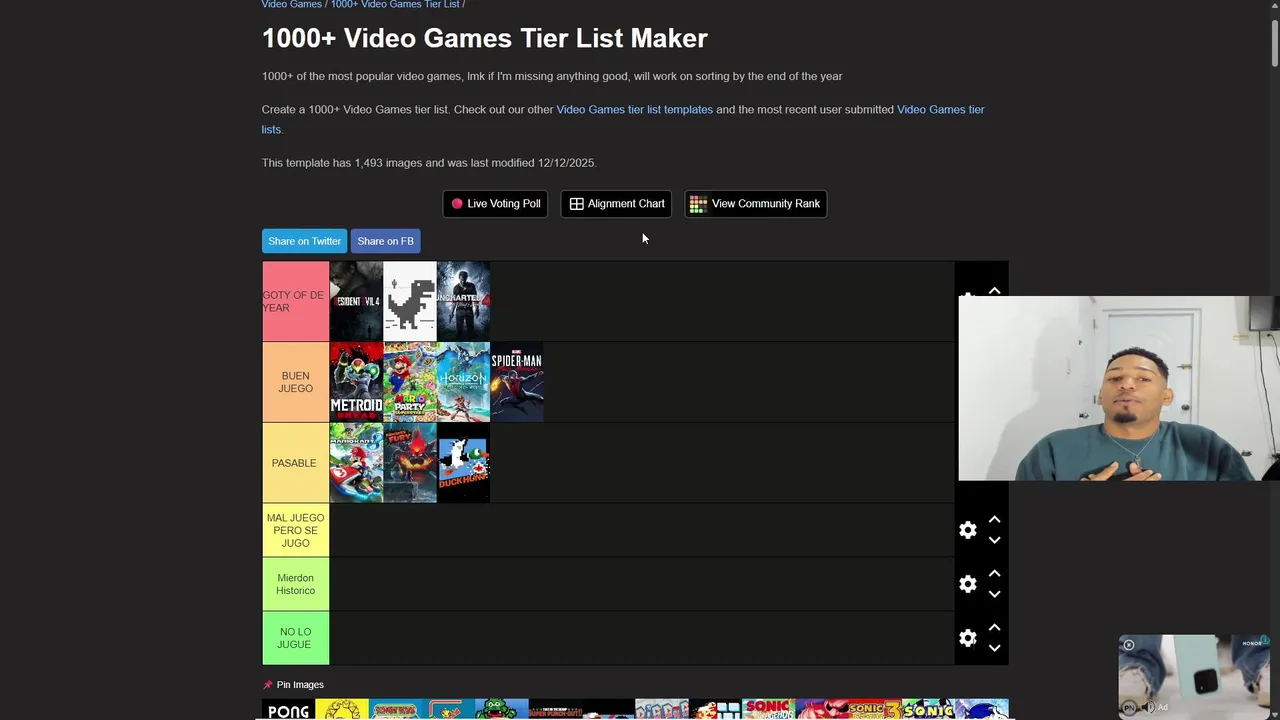The width and height of the screenshot is (1280, 720).
Task: Move Mierdon Historico row down
Action: tap(994, 594)
